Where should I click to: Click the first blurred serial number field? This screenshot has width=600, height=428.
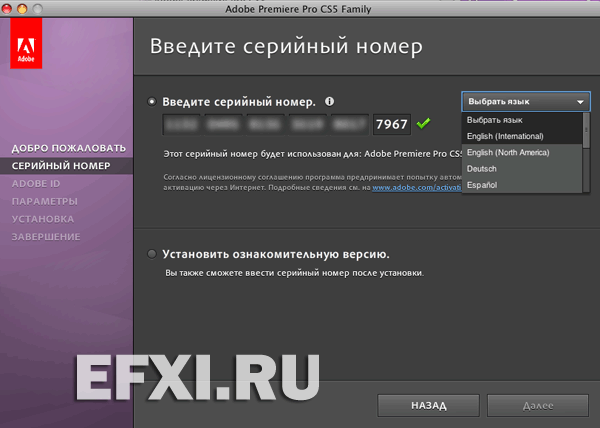[182, 124]
